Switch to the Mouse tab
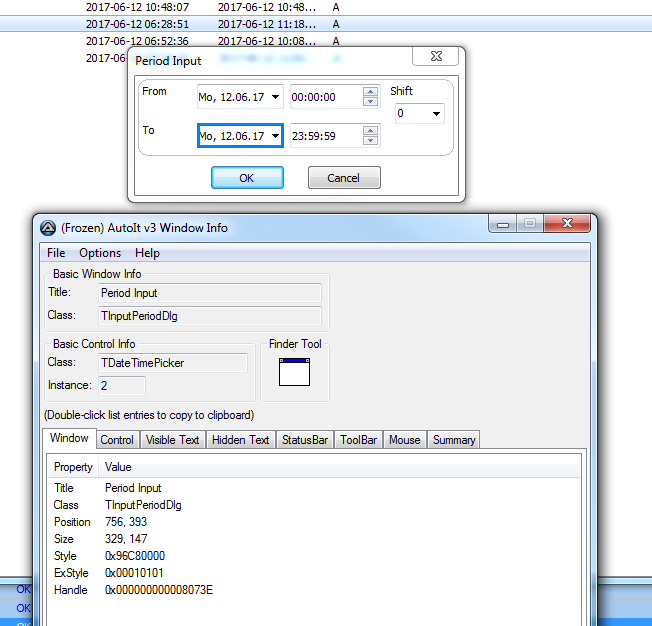This screenshot has height=626, width=652. [x=404, y=440]
